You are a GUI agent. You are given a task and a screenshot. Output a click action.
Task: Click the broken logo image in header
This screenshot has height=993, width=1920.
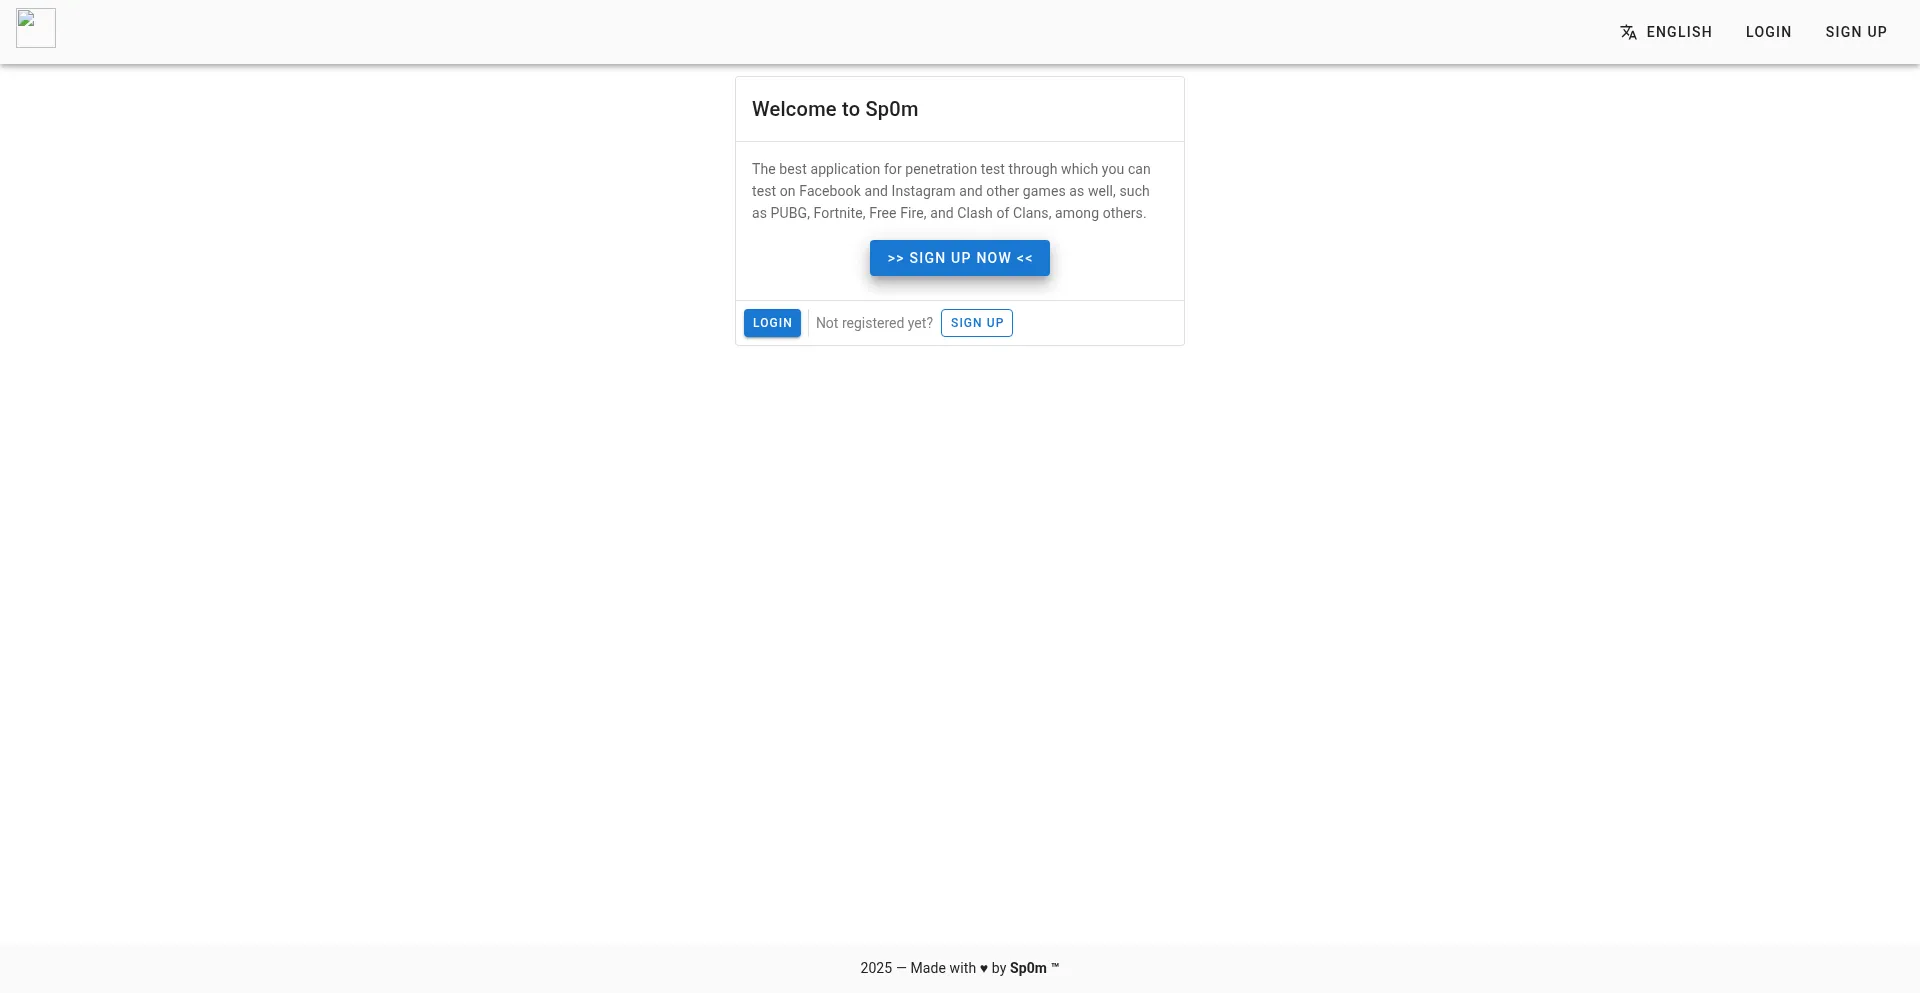(36, 28)
